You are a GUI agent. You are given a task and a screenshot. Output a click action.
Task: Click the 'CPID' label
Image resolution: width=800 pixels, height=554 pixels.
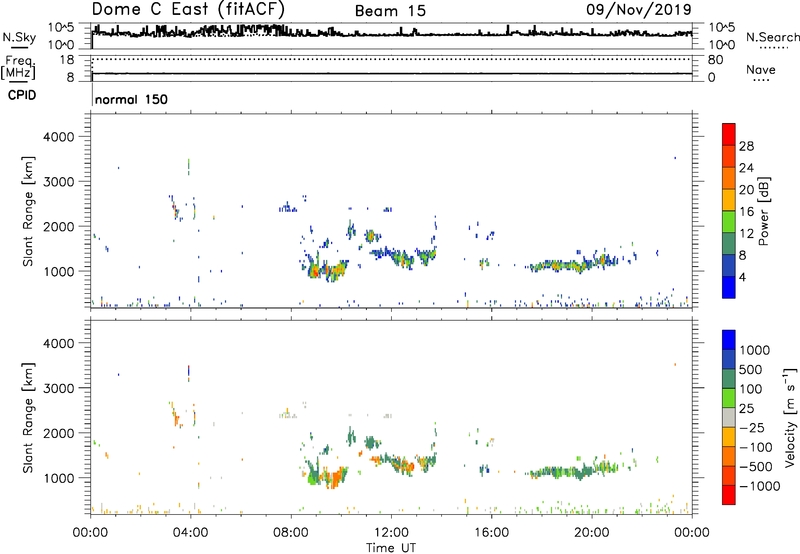pos(22,95)
